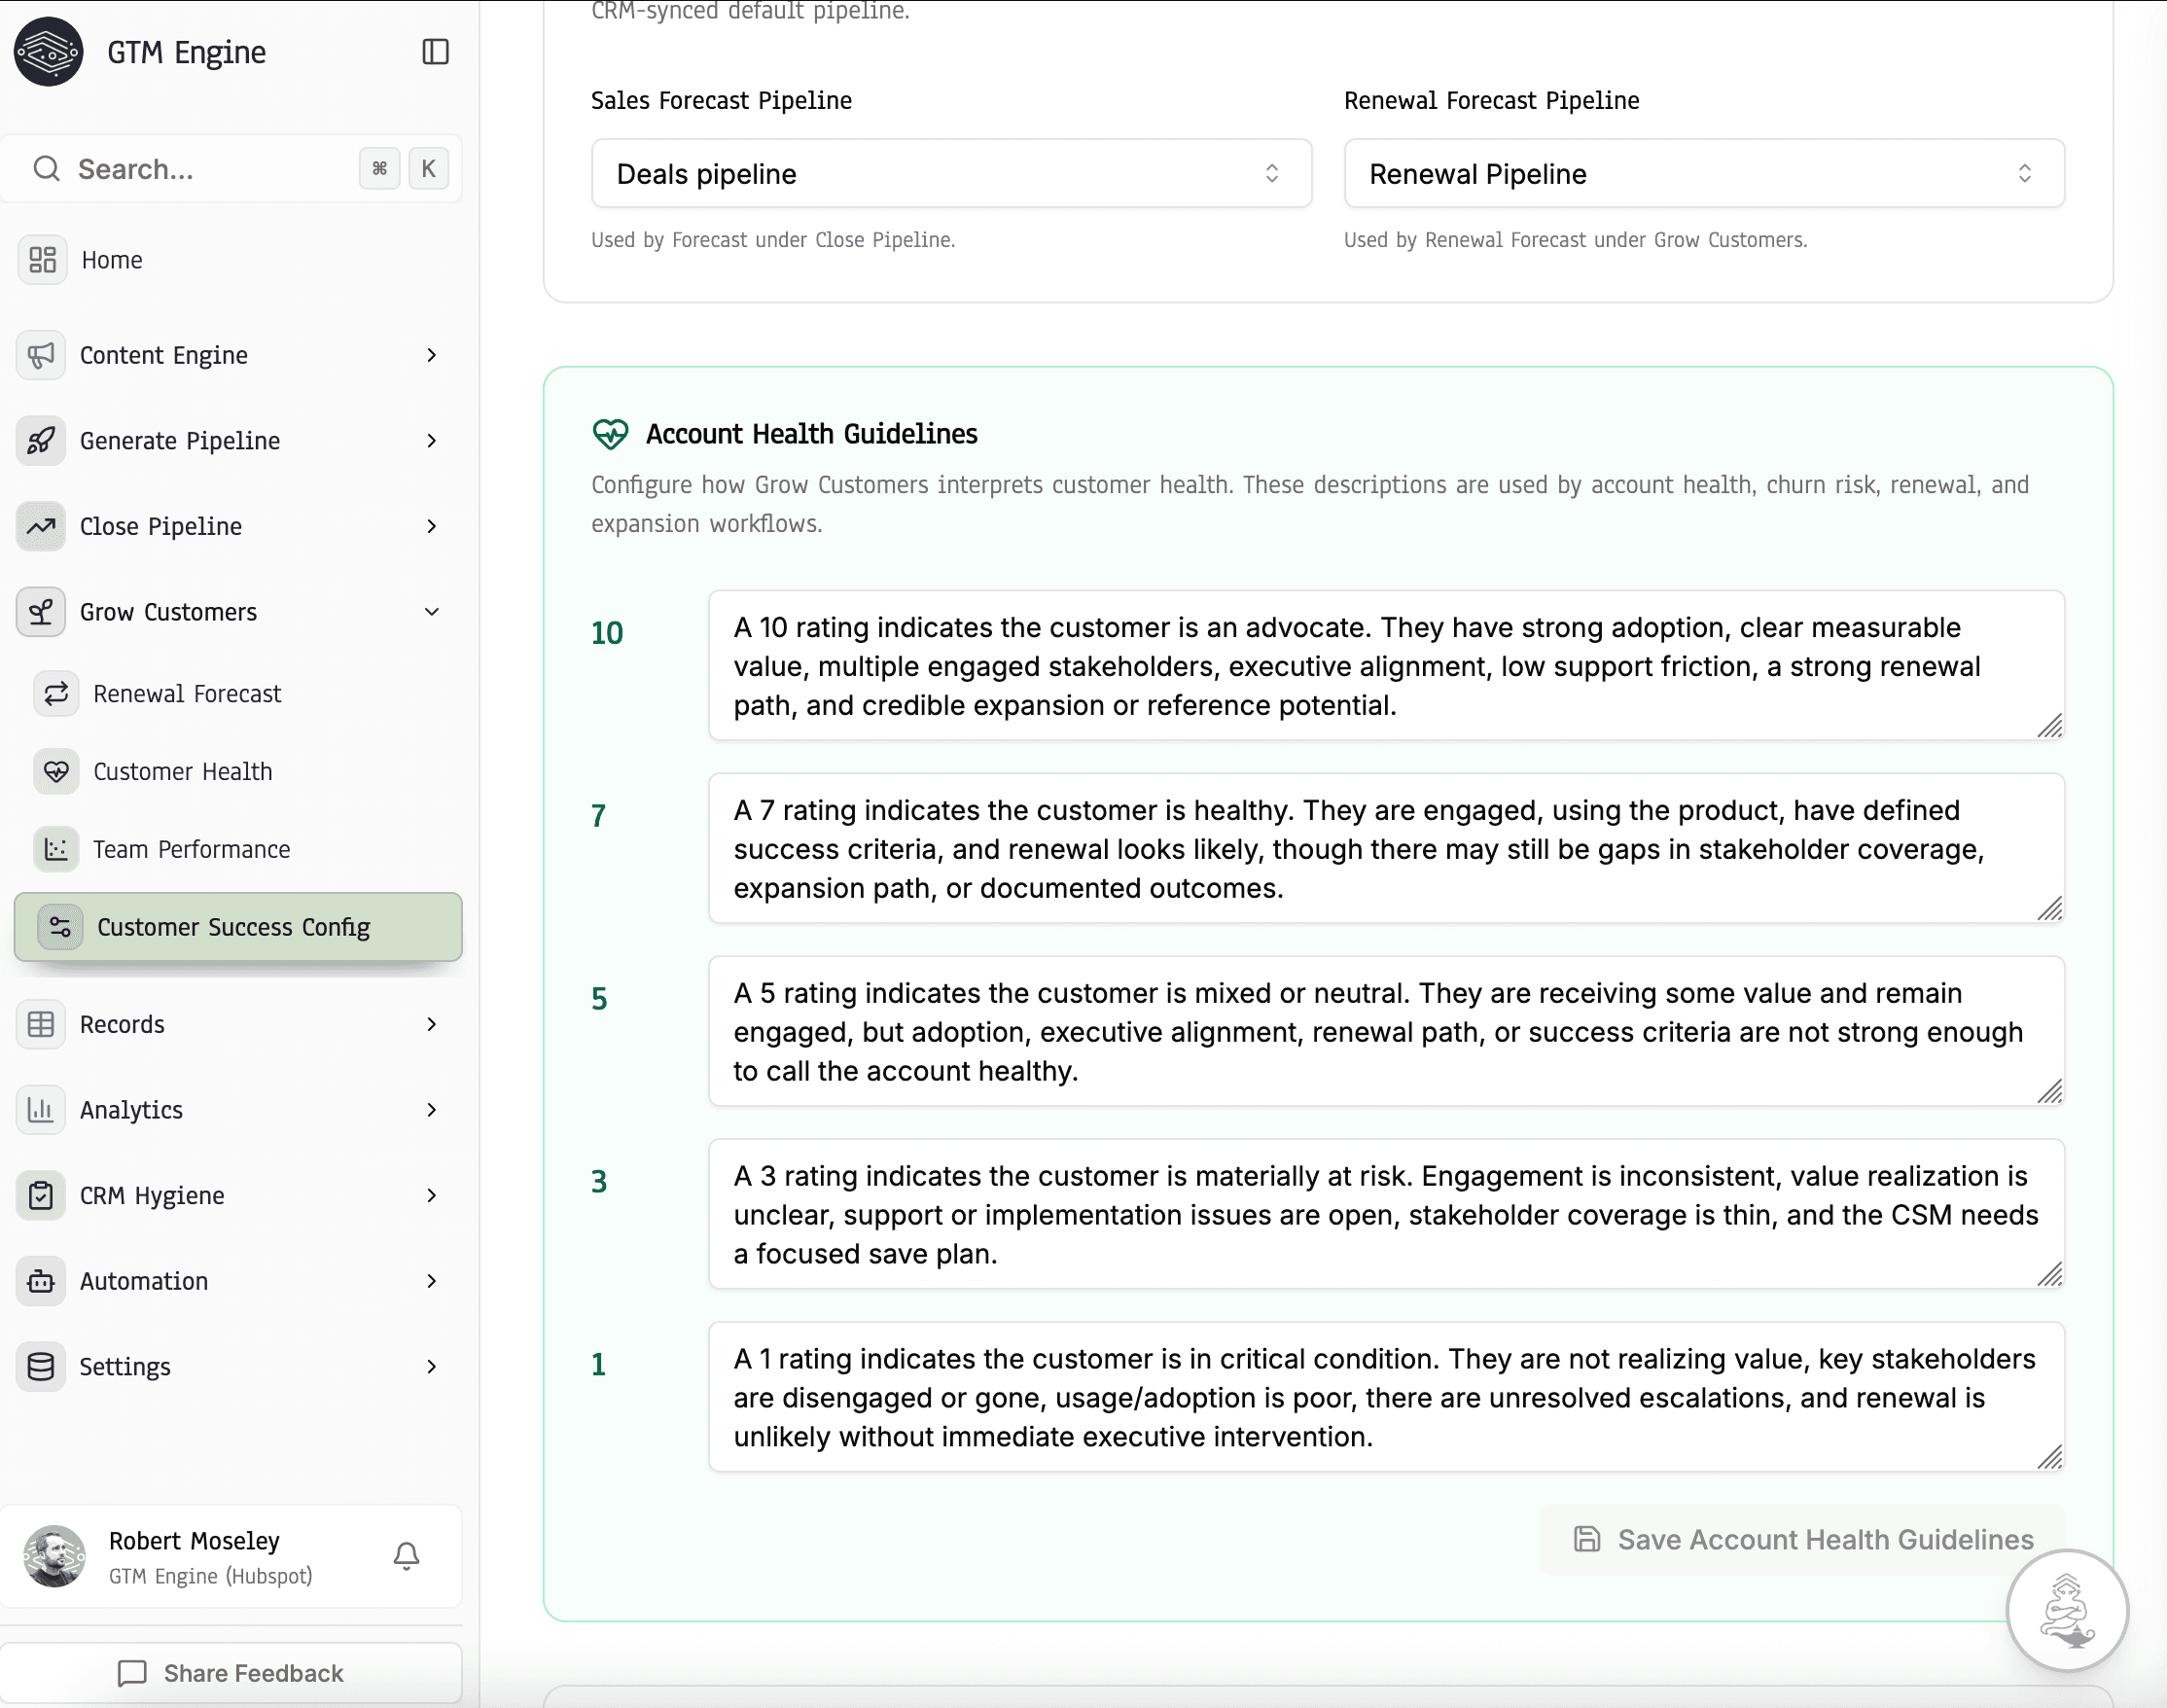
Task: Click the search magnifier icon
Action: coord(46,168)
